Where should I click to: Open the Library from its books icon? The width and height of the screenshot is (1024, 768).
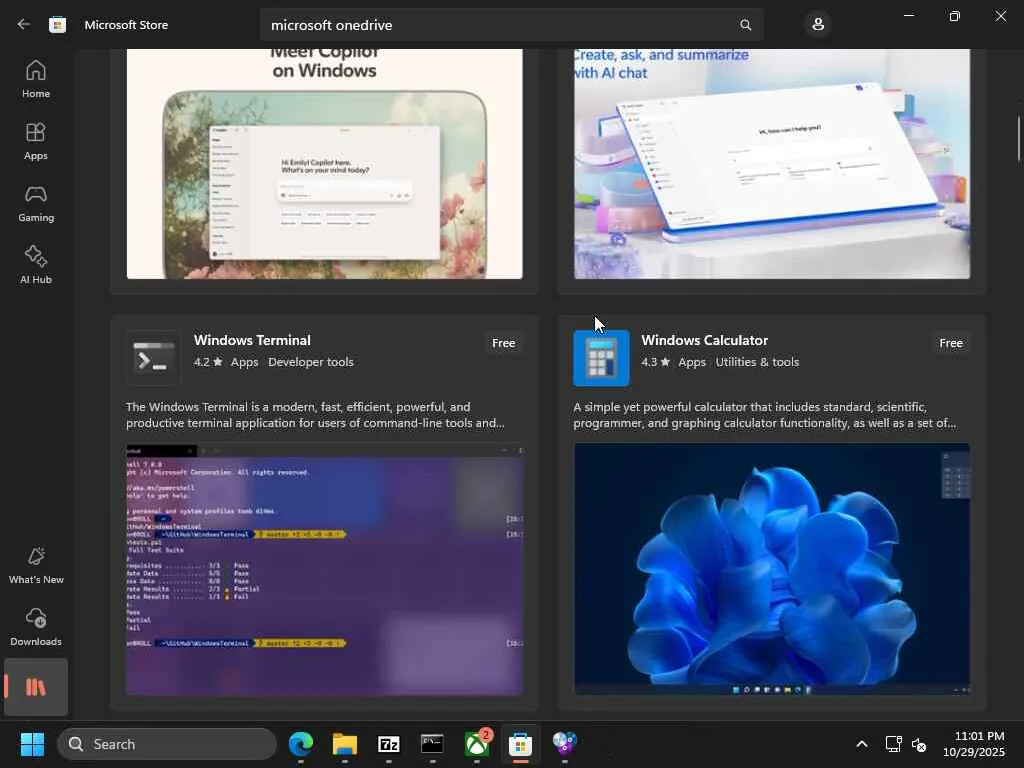[x=36, y=687]
